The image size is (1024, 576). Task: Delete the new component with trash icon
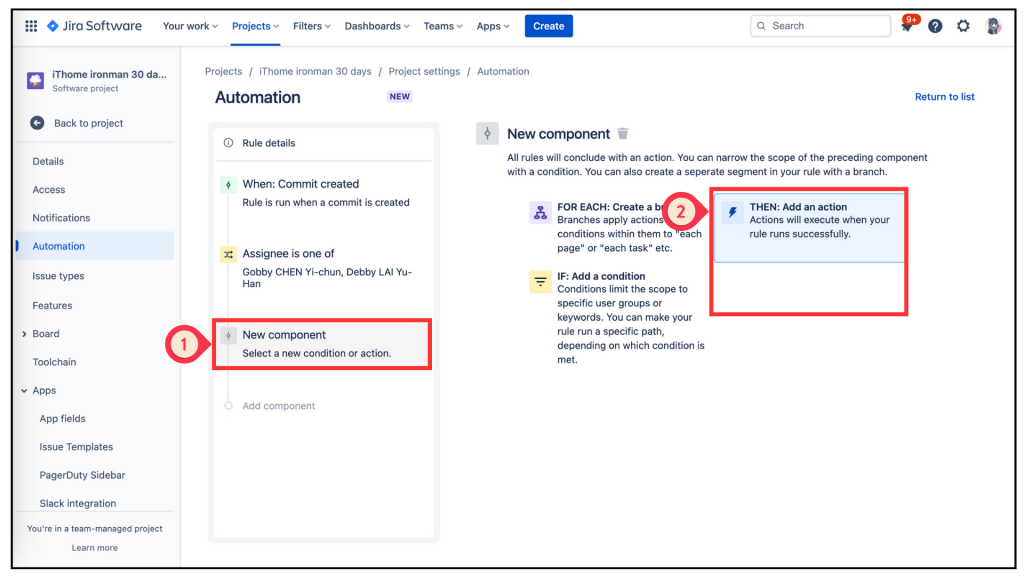click(x=623, y=134)
